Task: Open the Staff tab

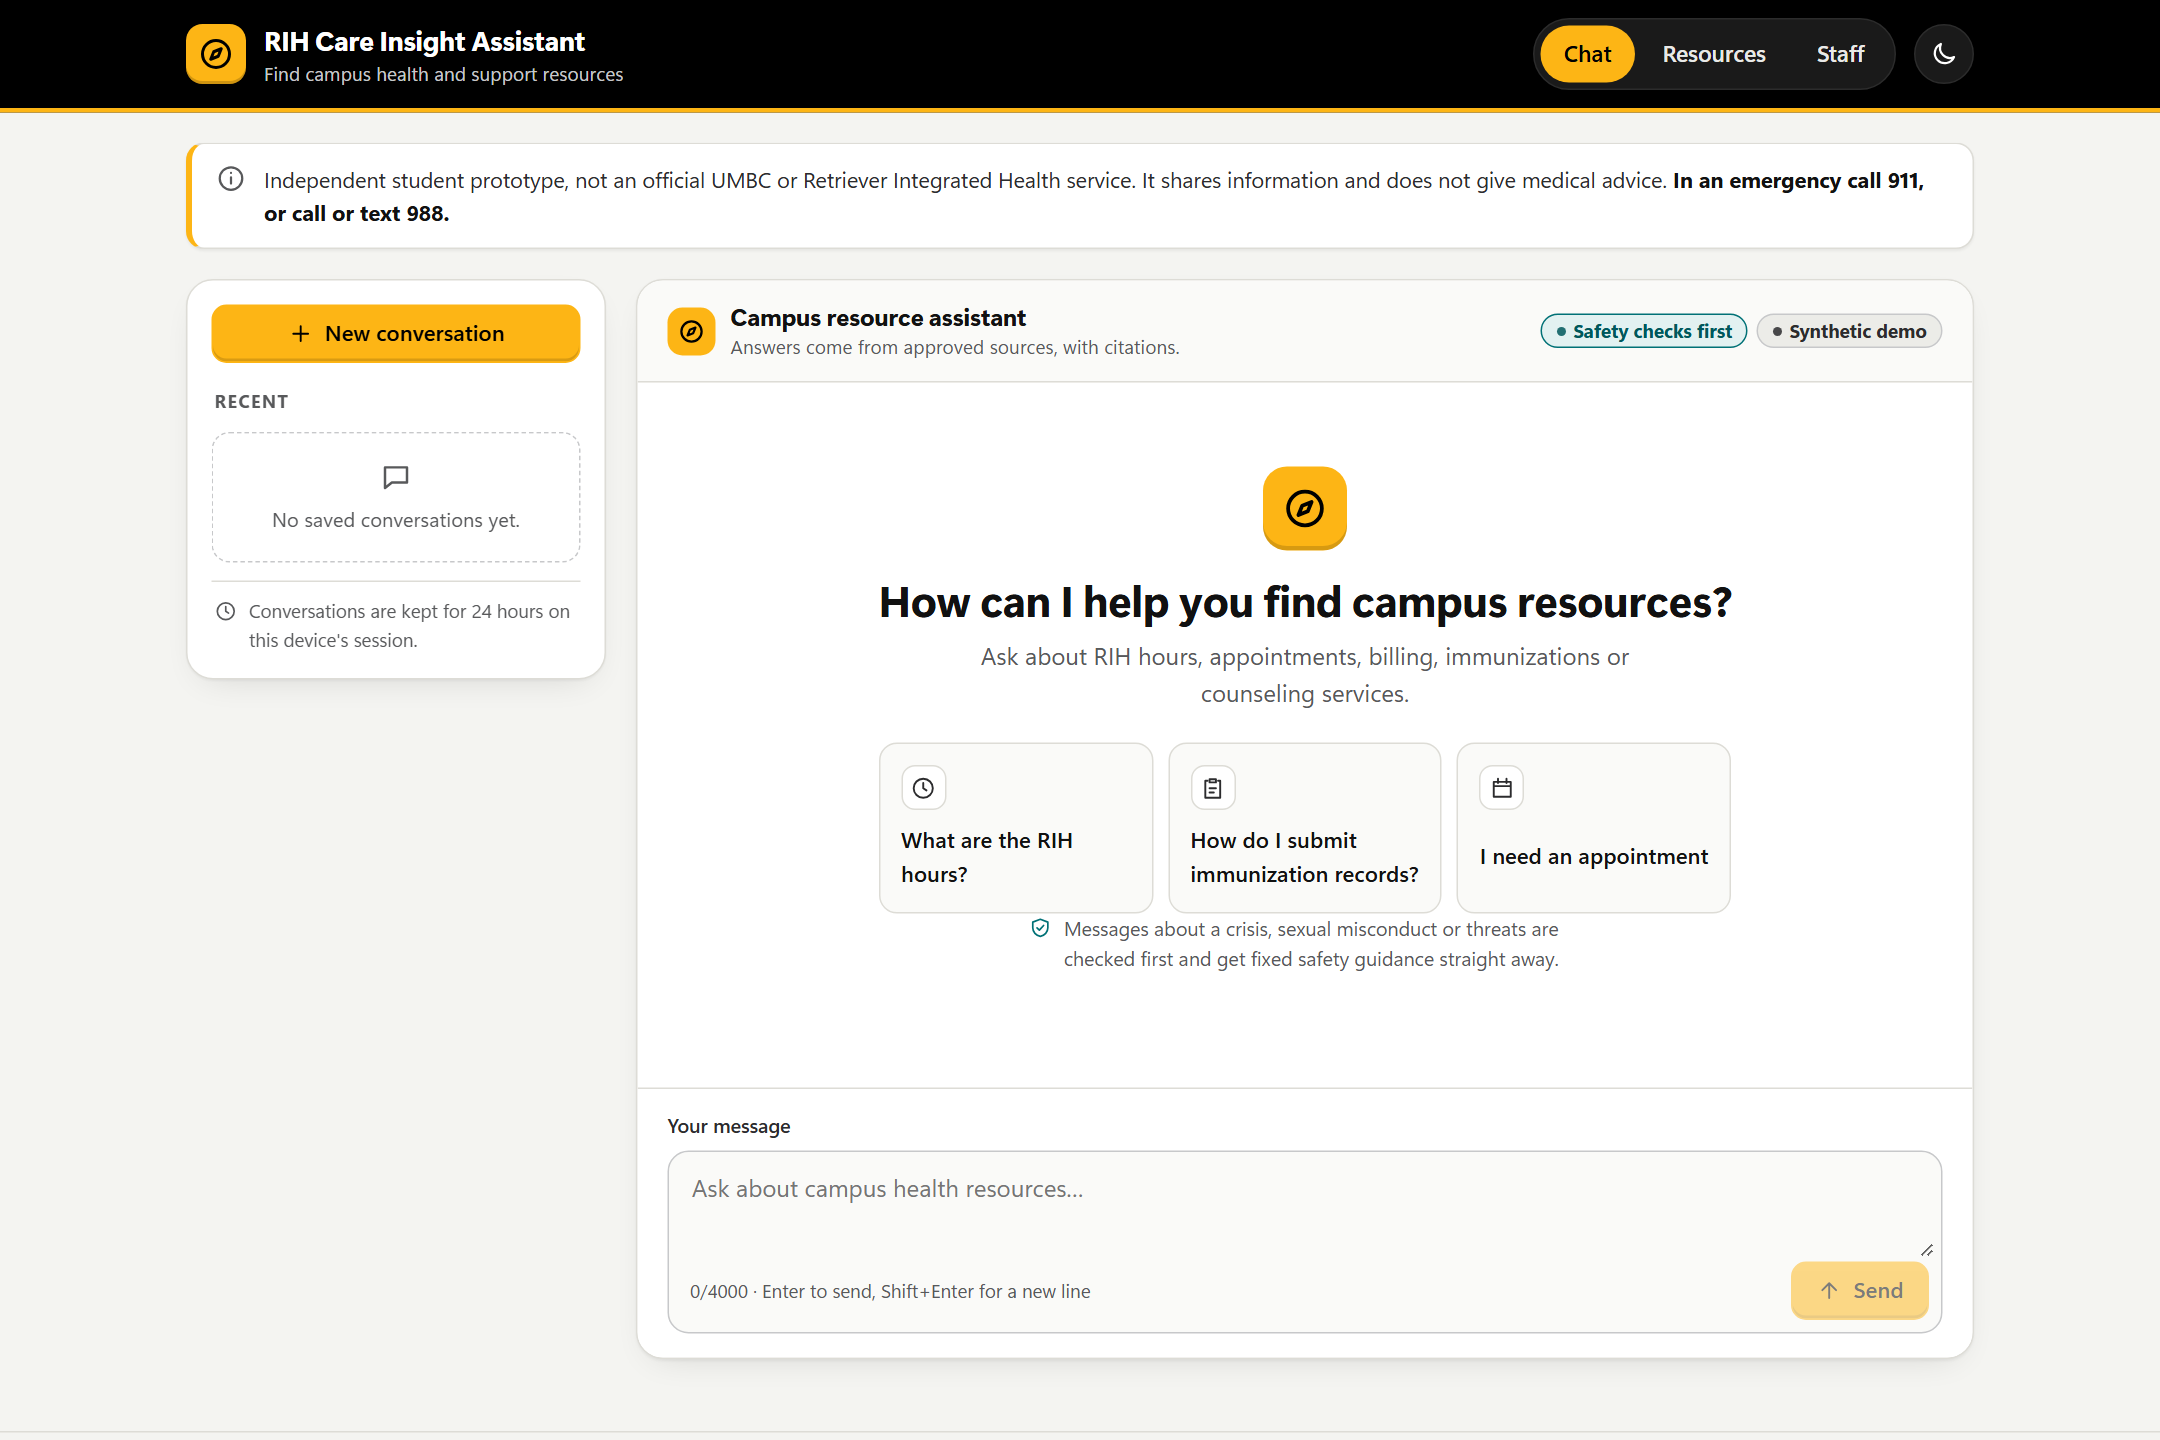Action: pos(1840,54)
